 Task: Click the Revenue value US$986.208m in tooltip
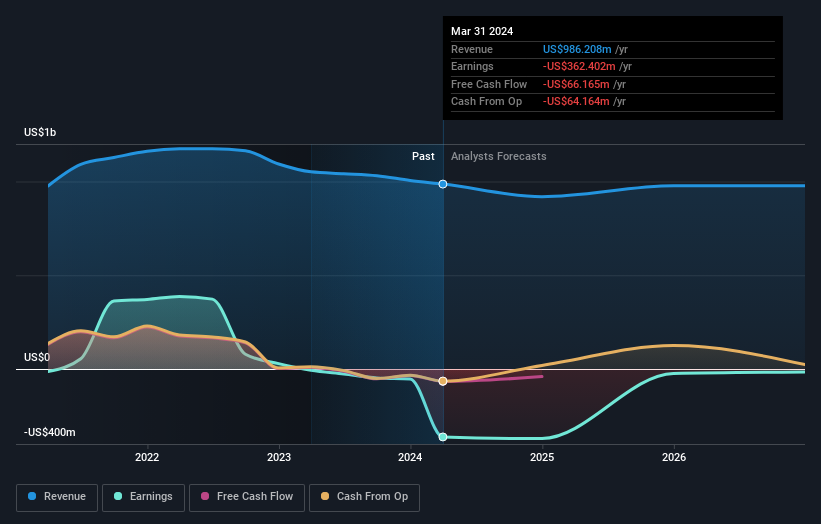[x=577, y=49]
